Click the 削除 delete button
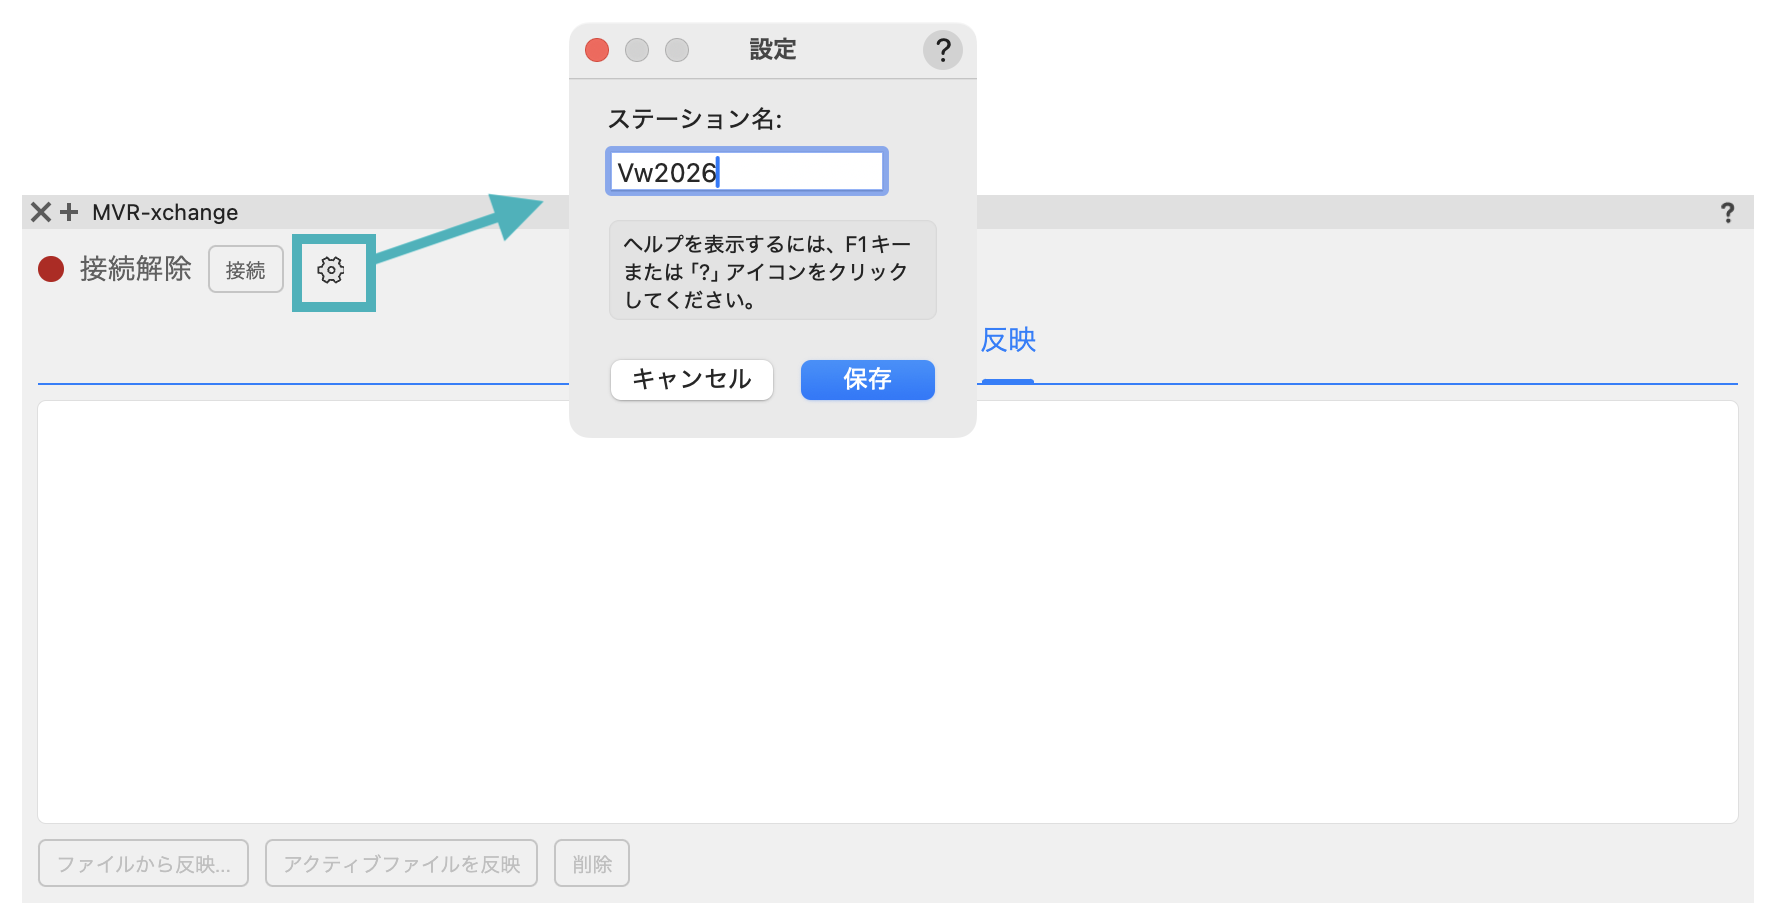The height and width of the screenshot is (924, 1776). coord(592,863)
